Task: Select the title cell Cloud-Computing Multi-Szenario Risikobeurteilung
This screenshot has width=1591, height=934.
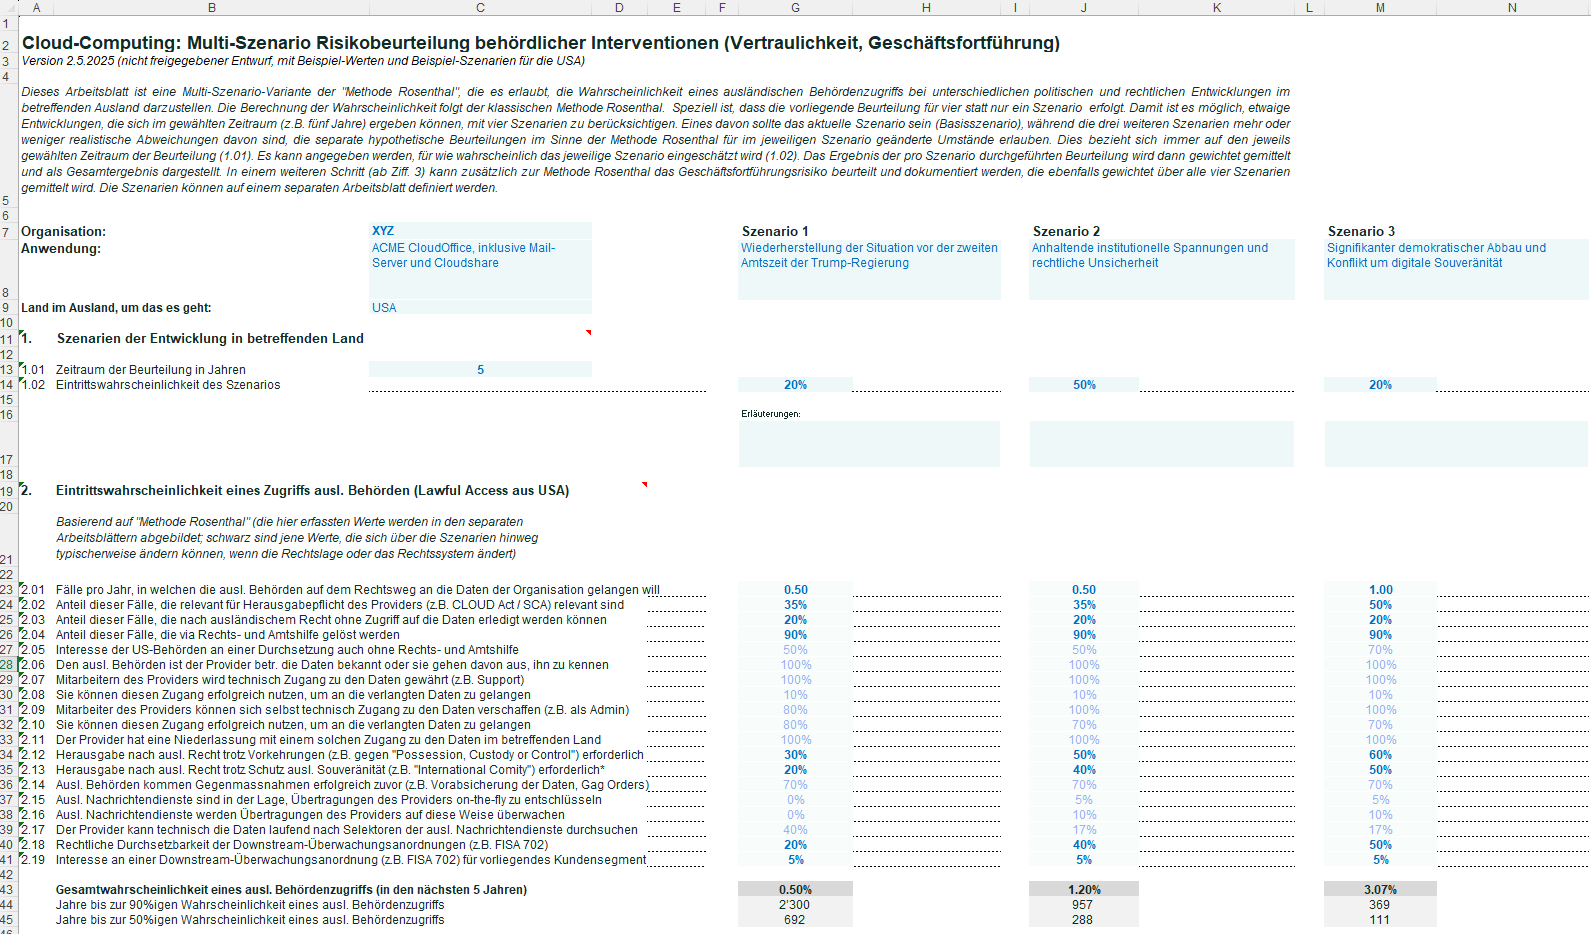Action: [x=541, y=43]
